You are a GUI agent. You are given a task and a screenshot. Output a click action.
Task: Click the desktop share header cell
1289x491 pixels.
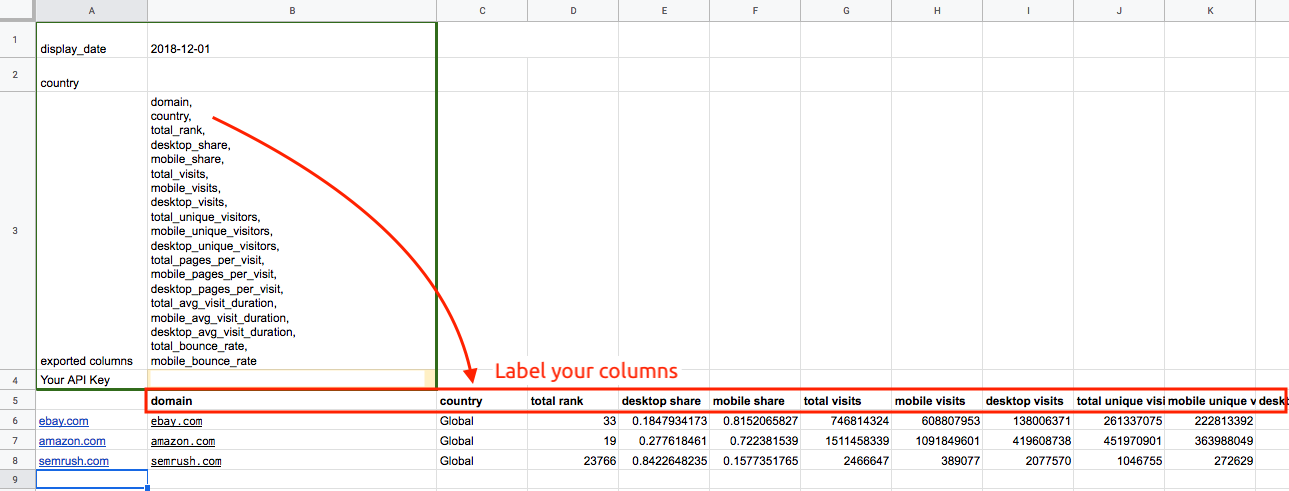(664, 401)
